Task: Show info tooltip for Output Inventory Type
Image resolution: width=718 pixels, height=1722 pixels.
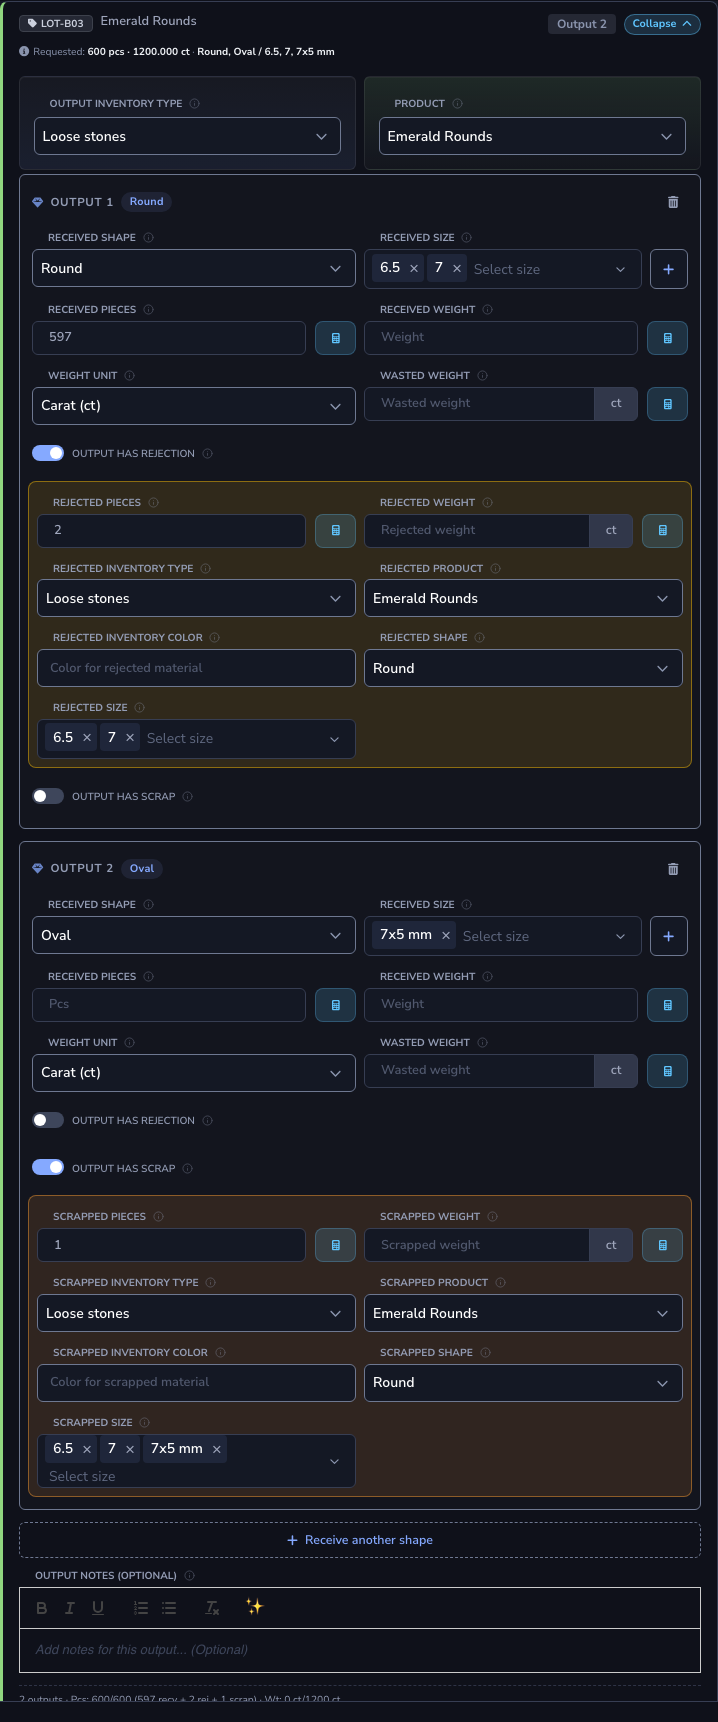Action: coord(194,104)
